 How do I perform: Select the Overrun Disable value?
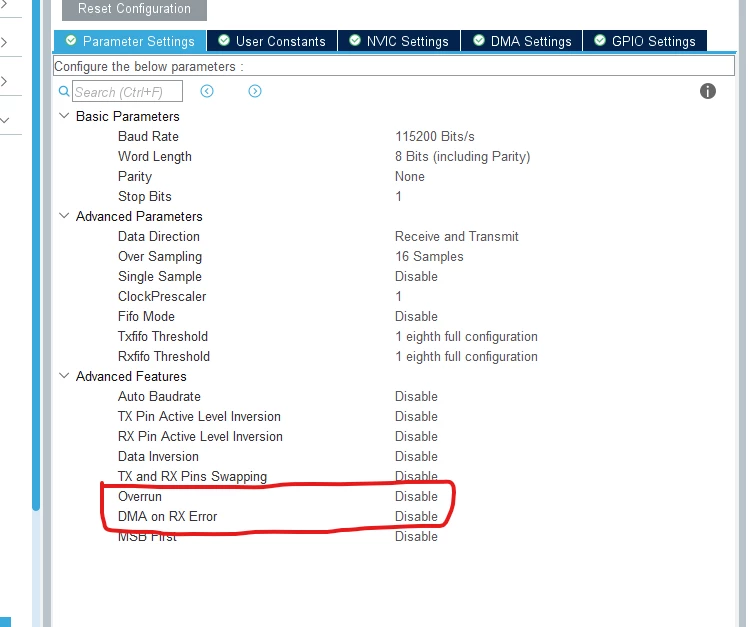point(416,496)
